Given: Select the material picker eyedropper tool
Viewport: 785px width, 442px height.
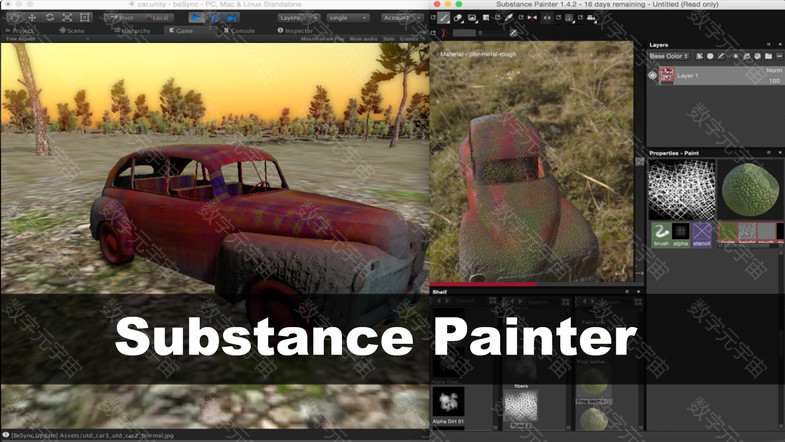Looking at the screenshot, I should tap(509, 18).
